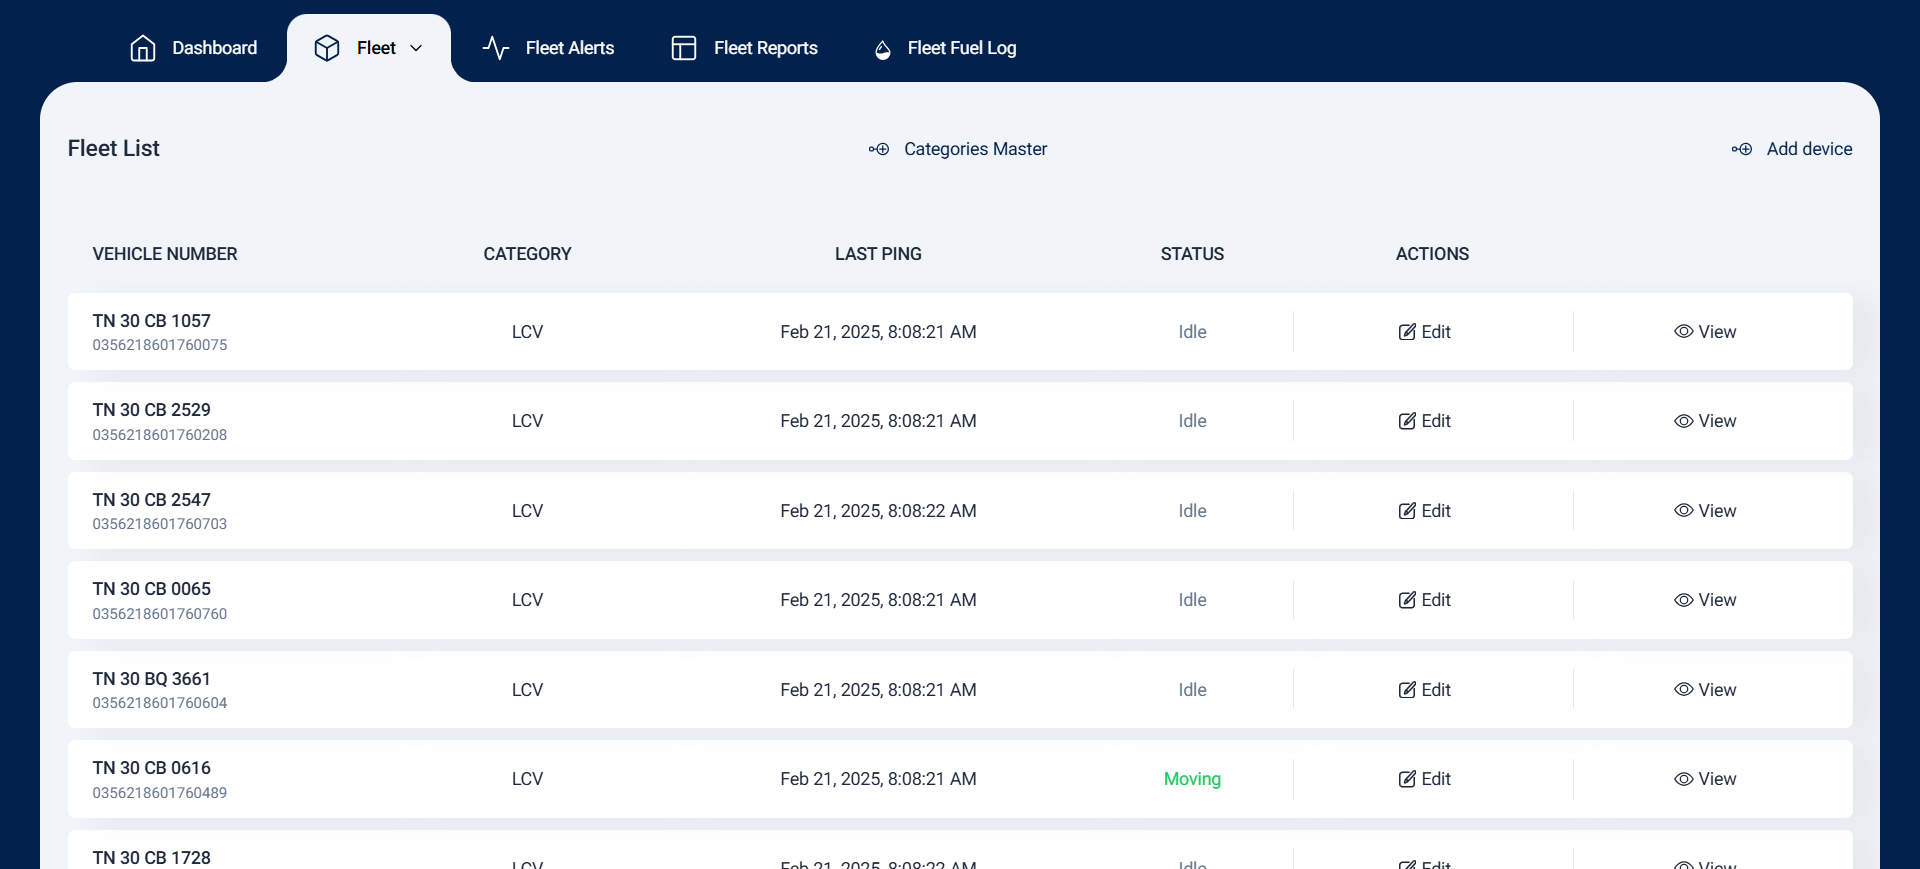The width and height of the screenshot is (1920, 869).
Task: Select the TN 30 CB 1057 vehicle number
Action: pos(152,321)
